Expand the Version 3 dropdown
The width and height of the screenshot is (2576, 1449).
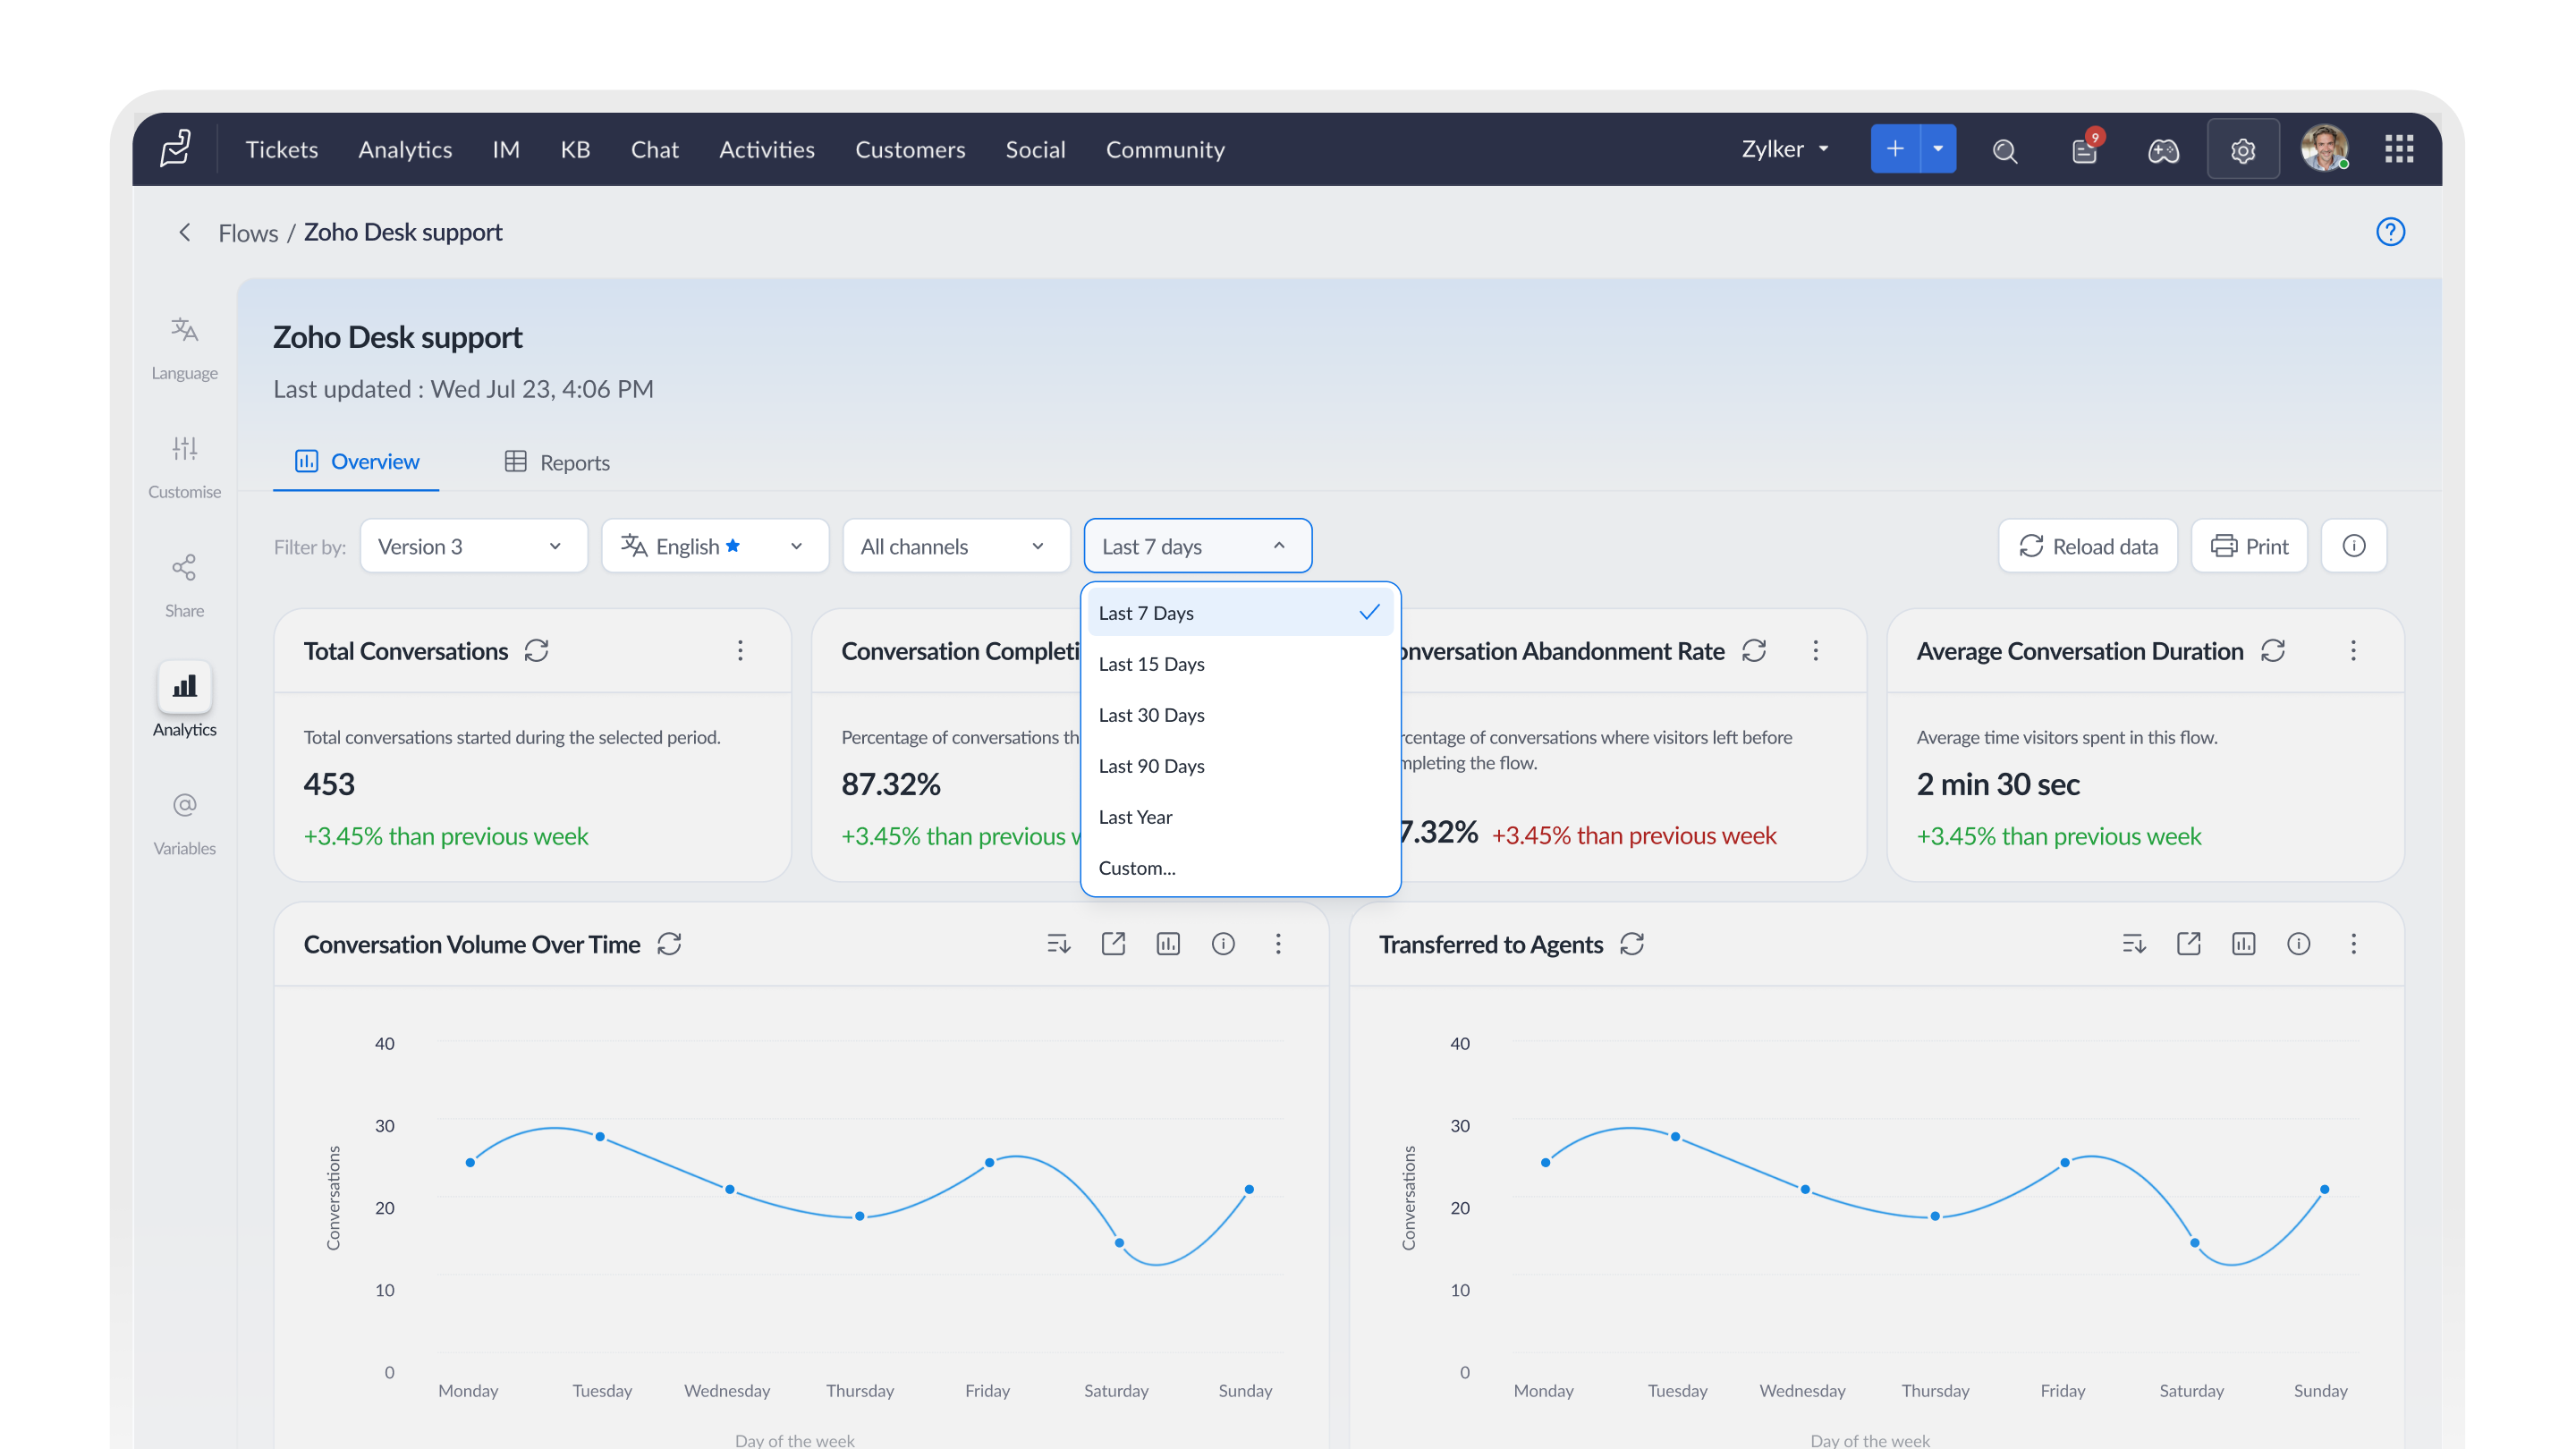(473, 546)
